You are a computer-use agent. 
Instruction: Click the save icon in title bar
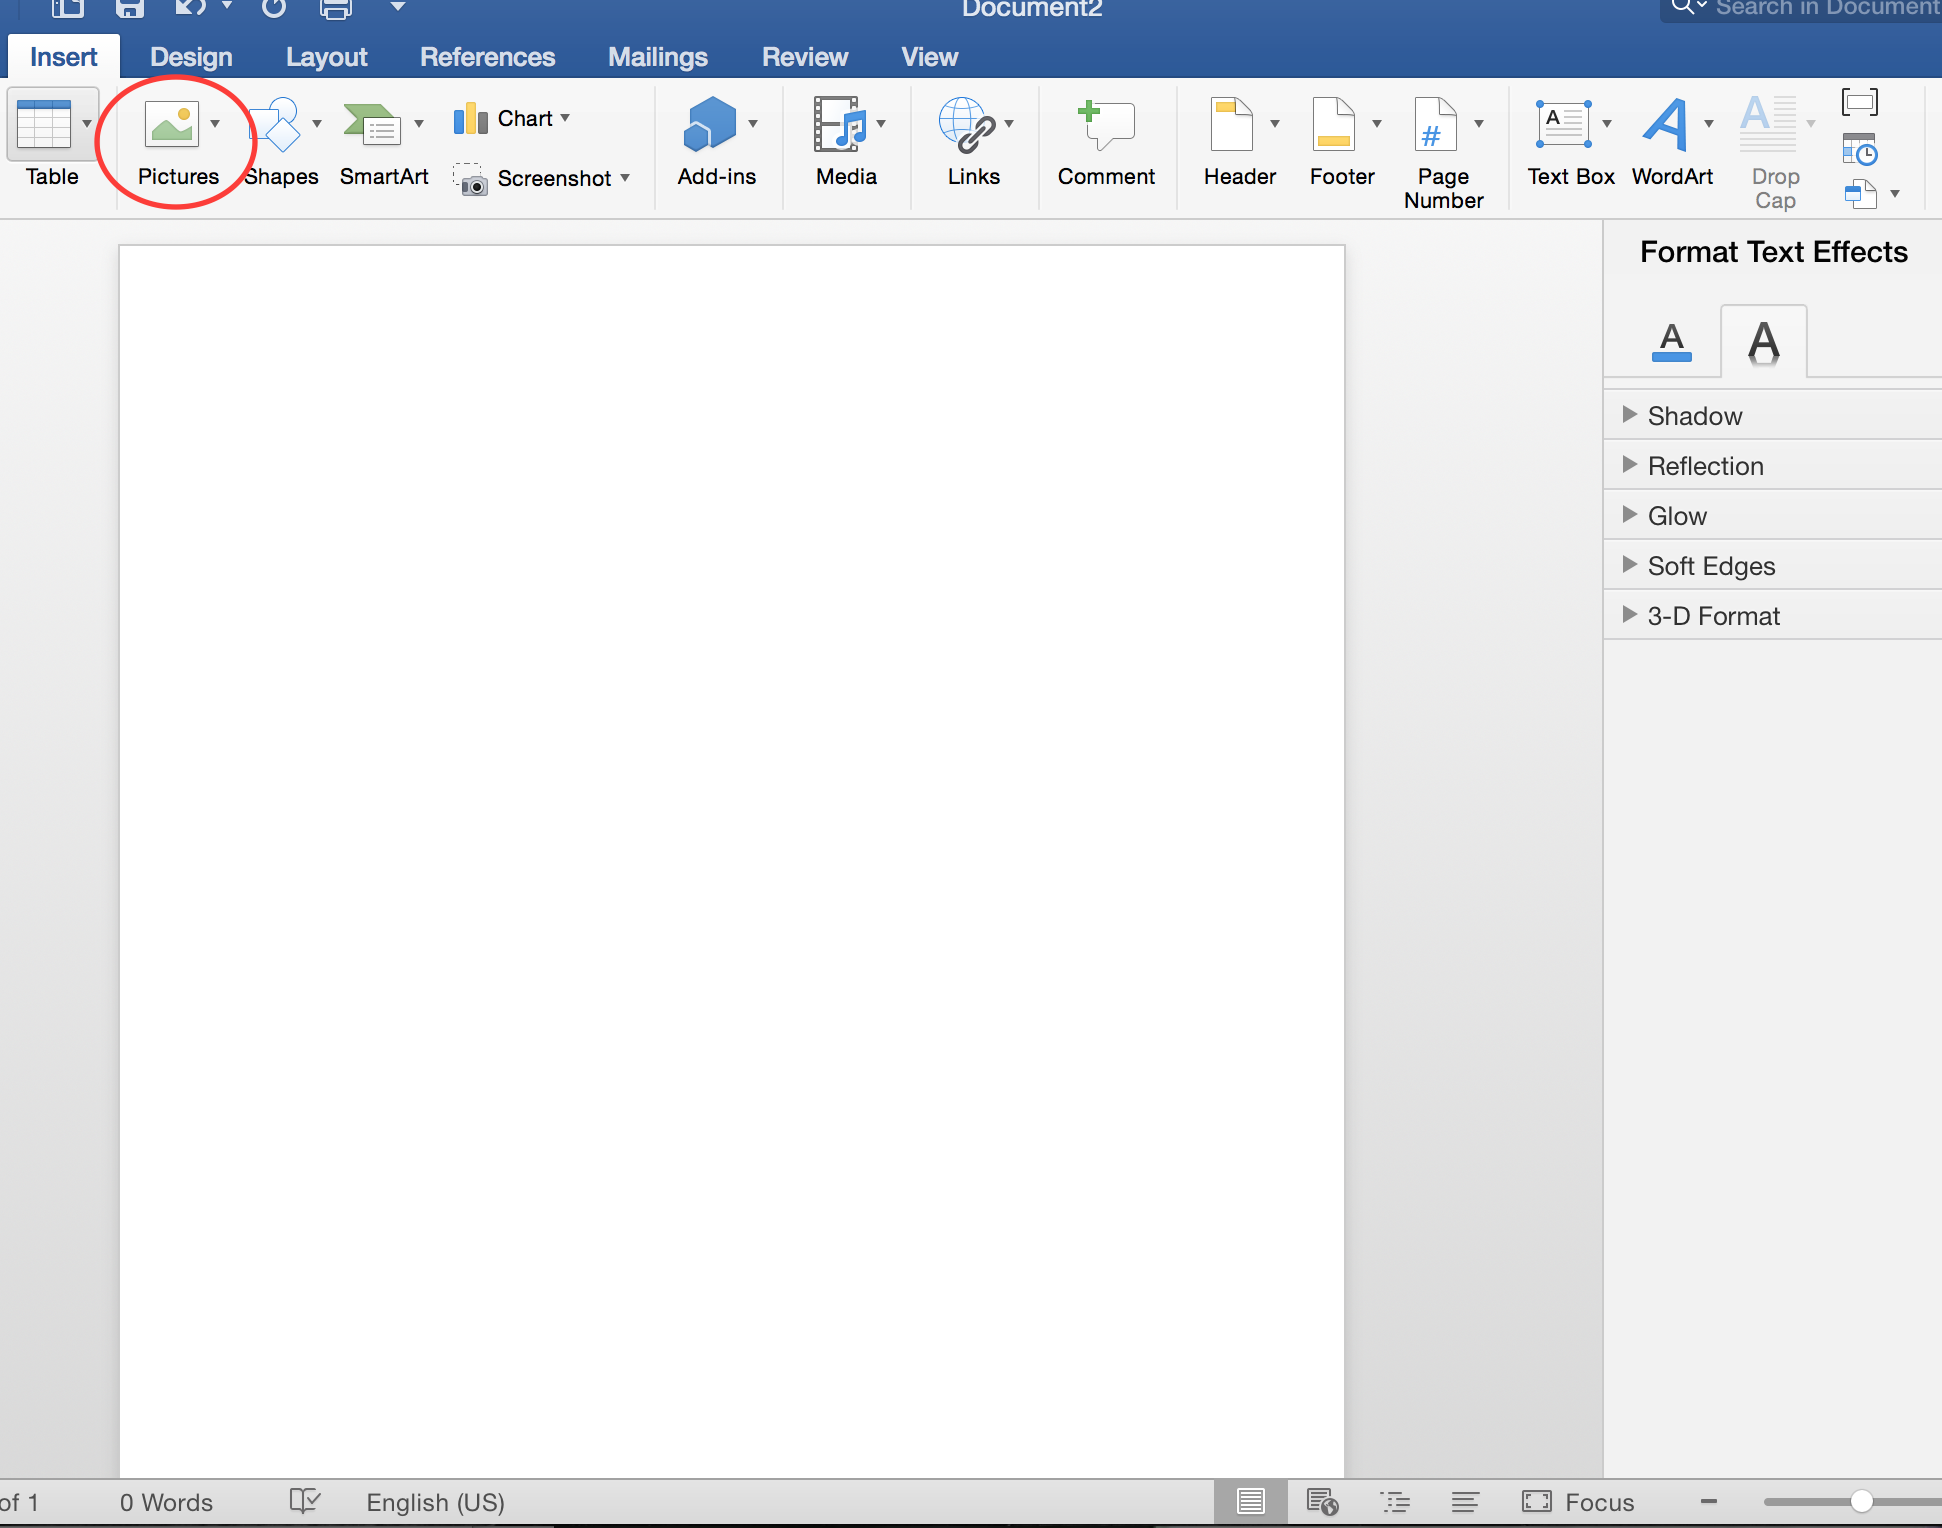coord(130,8)
